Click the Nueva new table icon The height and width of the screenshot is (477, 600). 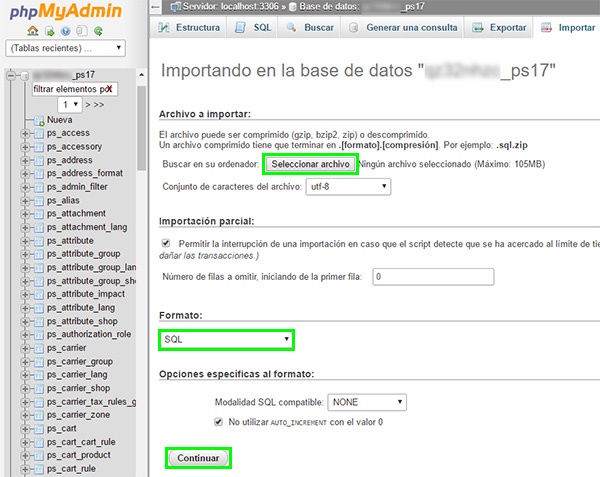click(39, 121)
